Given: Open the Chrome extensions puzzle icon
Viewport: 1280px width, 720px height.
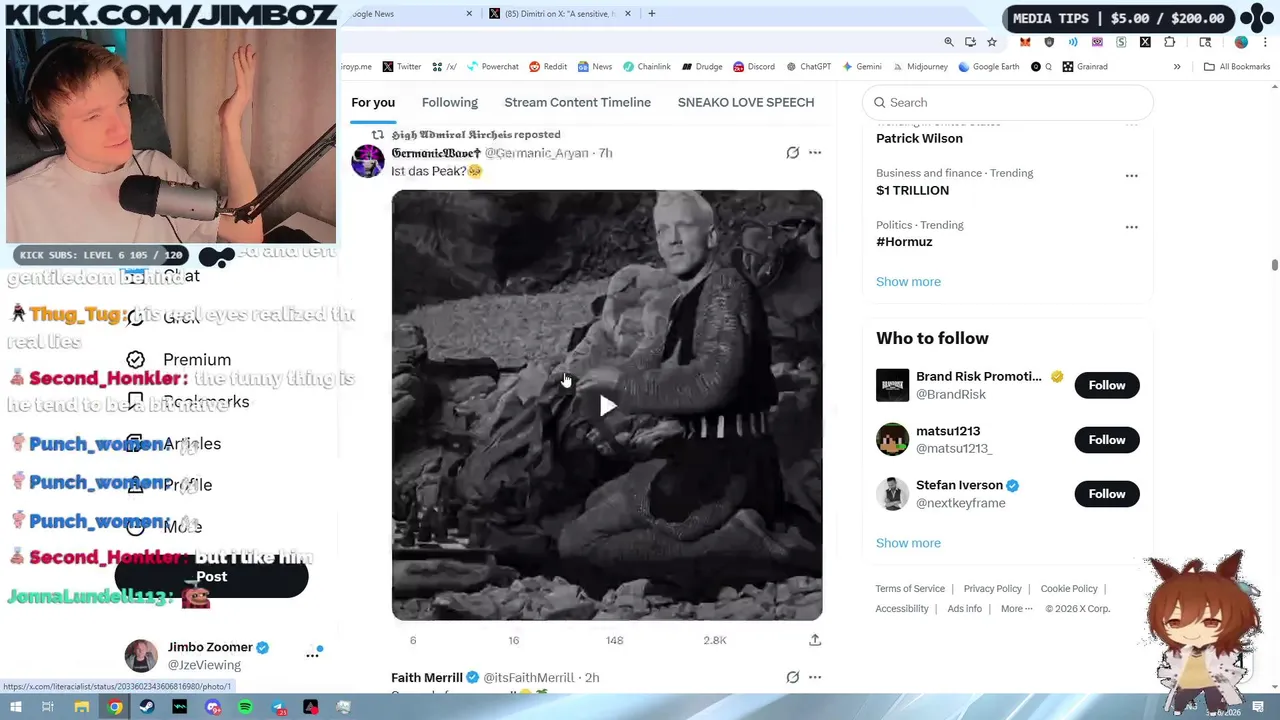Looking at the screenshot, I should click(x=1169, y=42).
